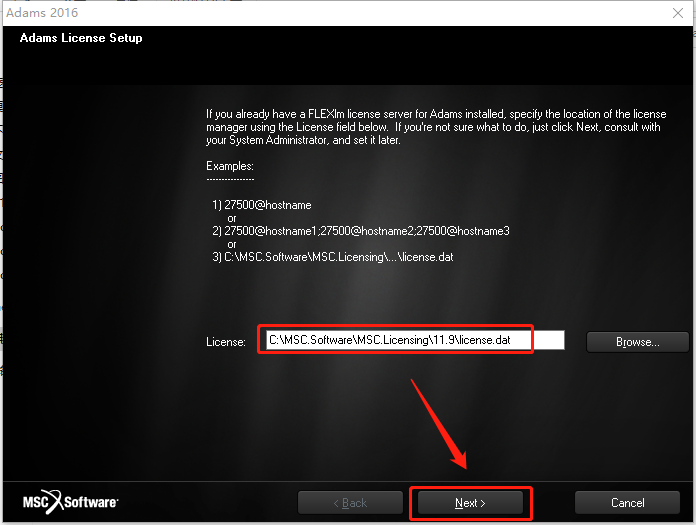Image resolution: width=696 pixels, height=525 pixels.
Task: Cancel the Adams license setup
Action: point(627,503)
